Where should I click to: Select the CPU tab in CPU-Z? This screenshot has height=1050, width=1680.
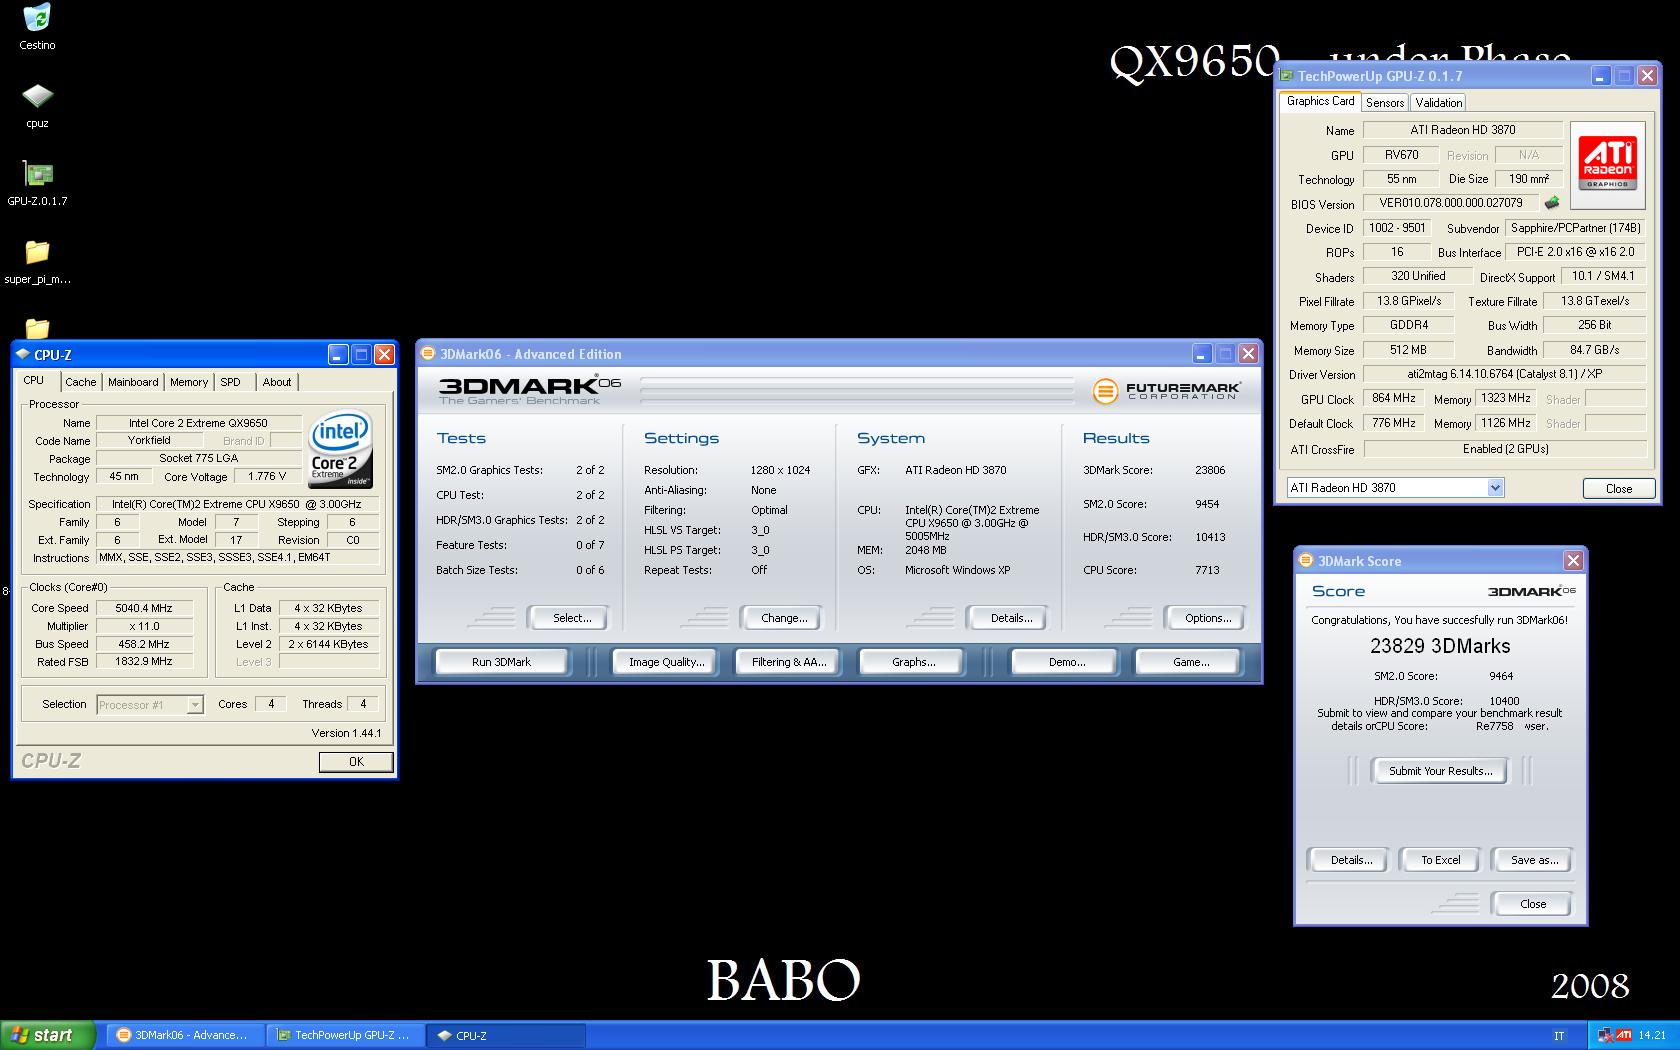[34, 380]
